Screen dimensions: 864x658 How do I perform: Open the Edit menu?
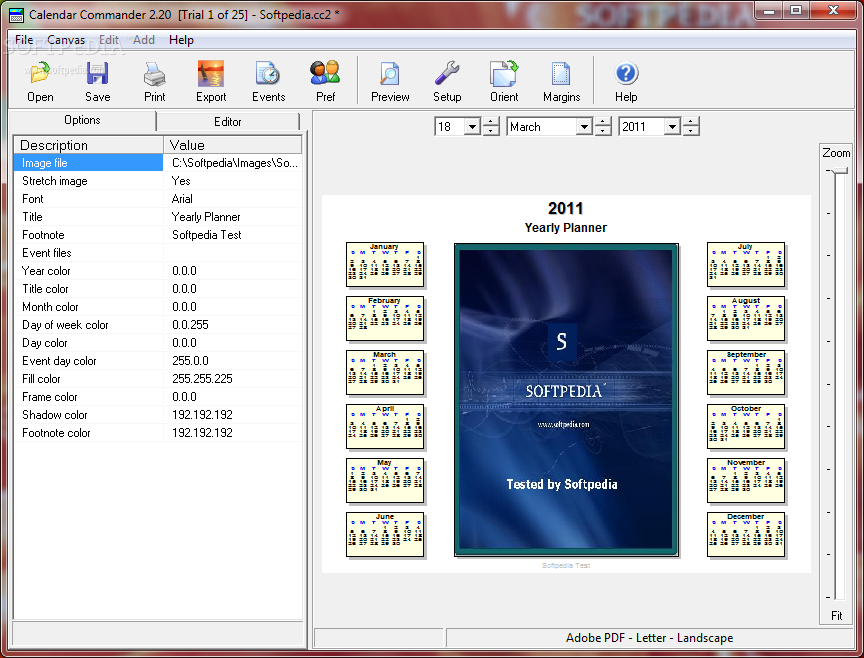tap(109, 40)
